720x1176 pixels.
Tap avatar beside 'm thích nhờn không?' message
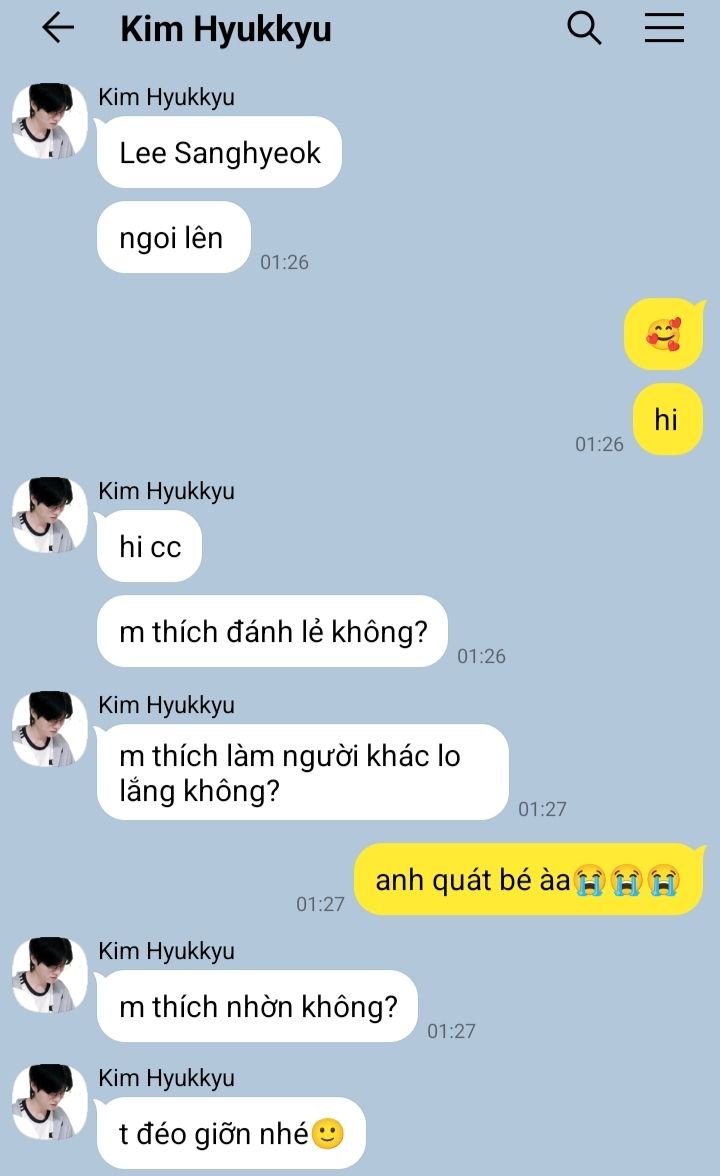point(50,974)
